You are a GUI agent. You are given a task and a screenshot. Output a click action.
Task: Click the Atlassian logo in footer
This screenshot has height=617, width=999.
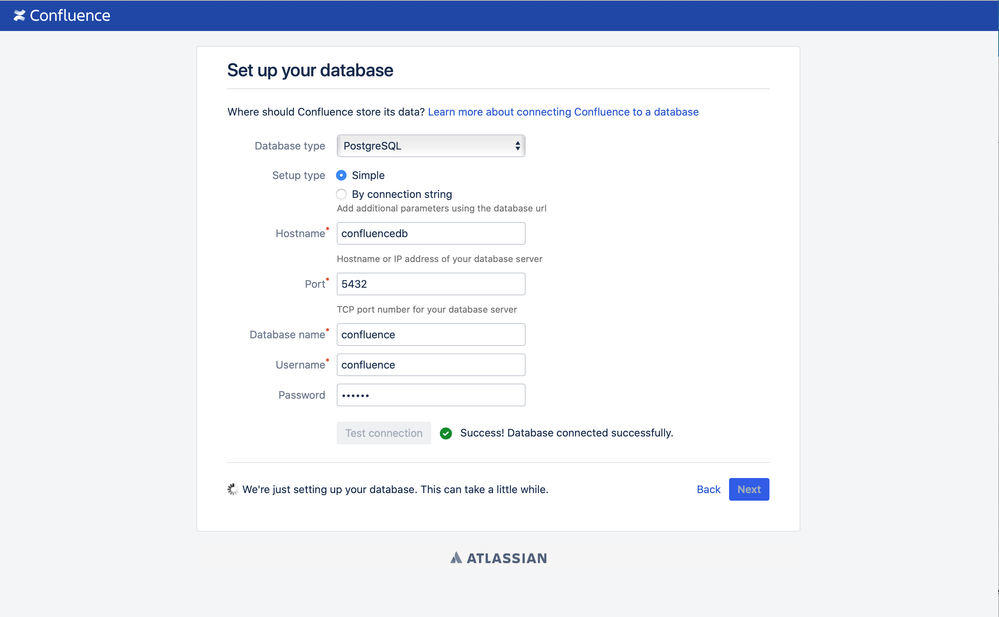(499, 558)
